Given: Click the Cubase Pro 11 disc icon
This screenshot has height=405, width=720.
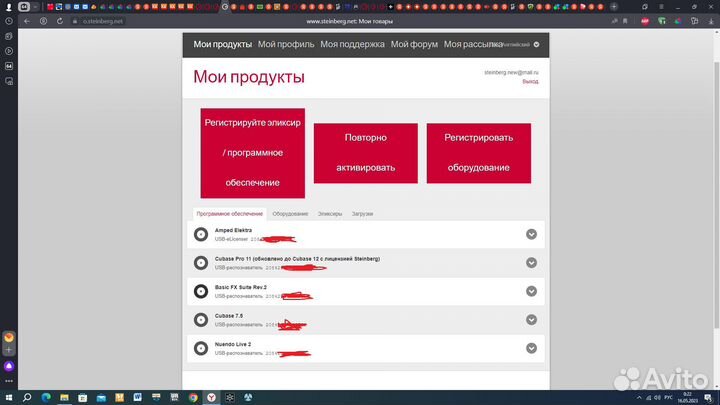Looking at the screenshot, I should [x=200, y=263].
